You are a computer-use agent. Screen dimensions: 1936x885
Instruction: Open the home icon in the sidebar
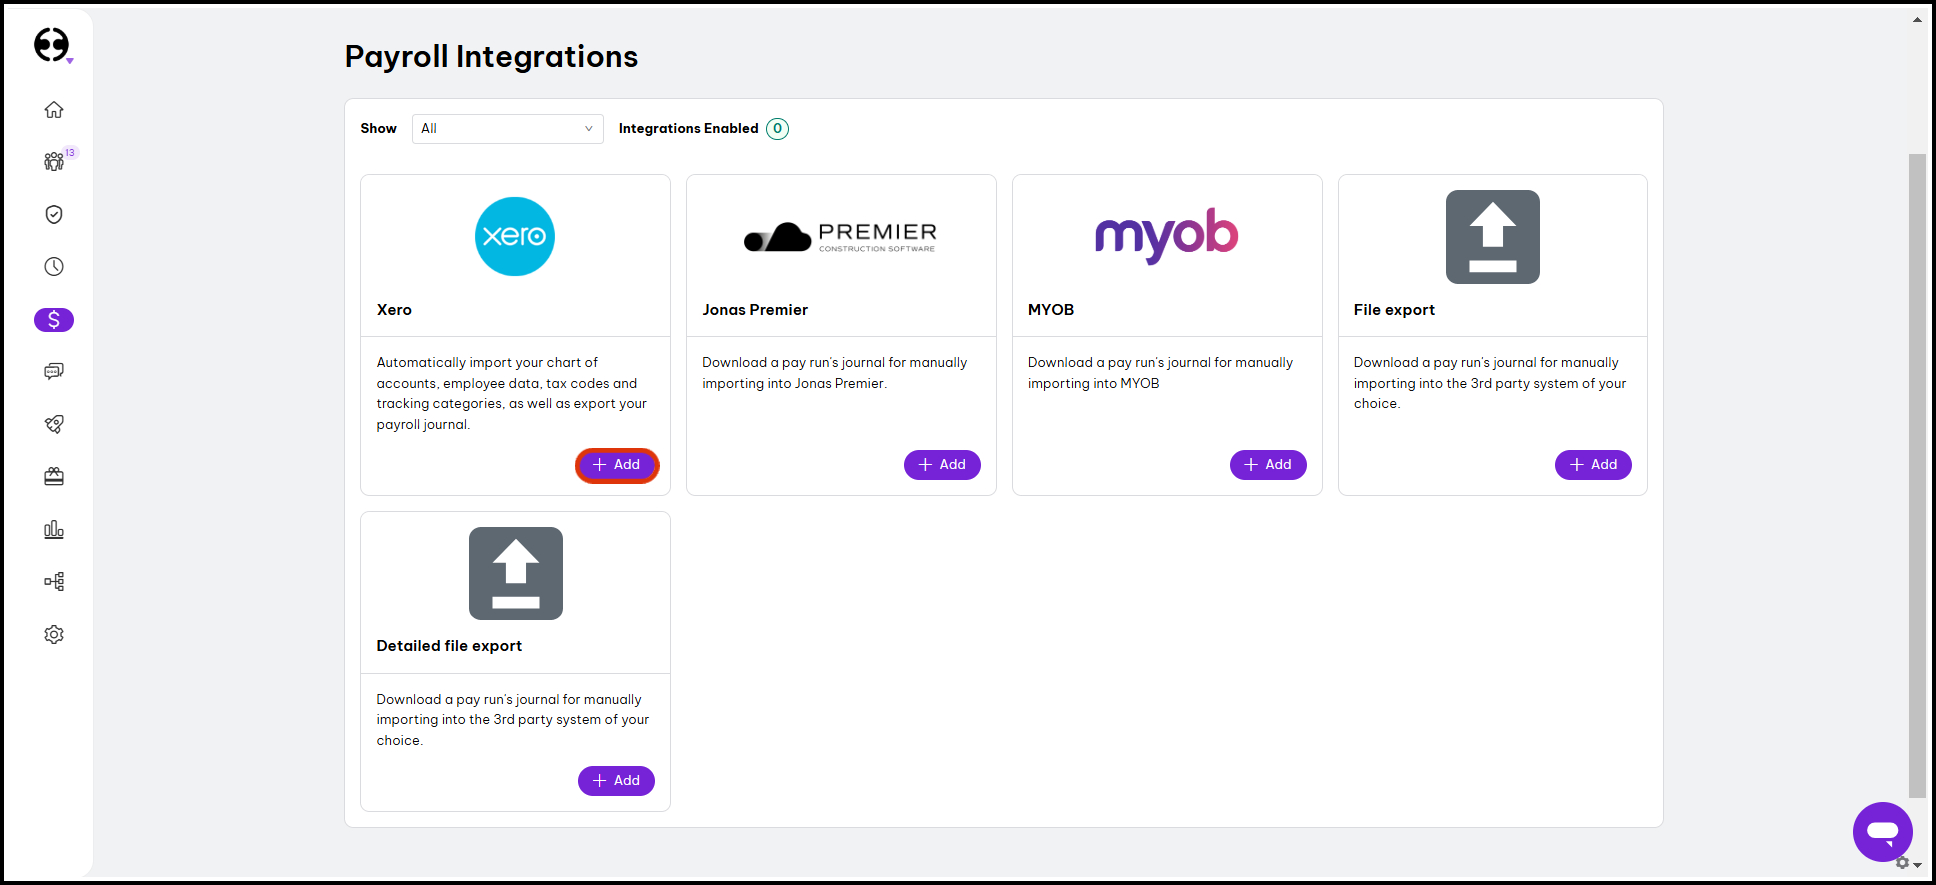pos(54,109)
